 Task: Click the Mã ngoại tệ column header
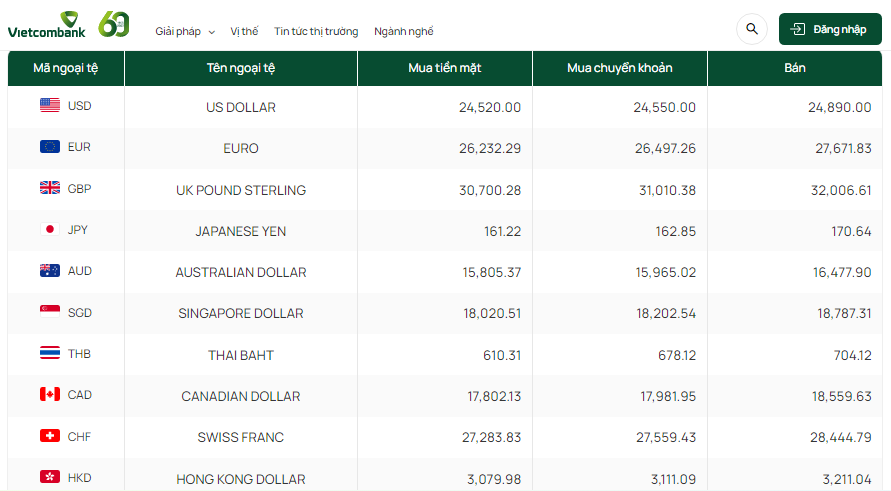(65, 68)
